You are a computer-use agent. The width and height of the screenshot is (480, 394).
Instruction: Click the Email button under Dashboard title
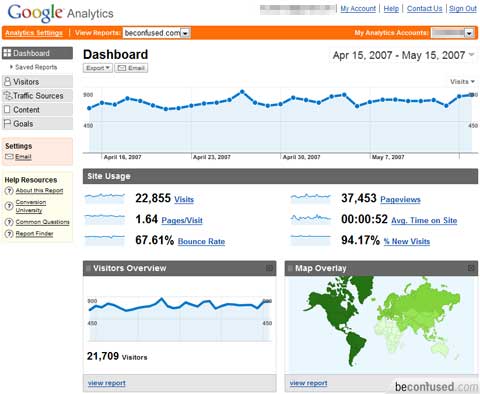[131, 68]
